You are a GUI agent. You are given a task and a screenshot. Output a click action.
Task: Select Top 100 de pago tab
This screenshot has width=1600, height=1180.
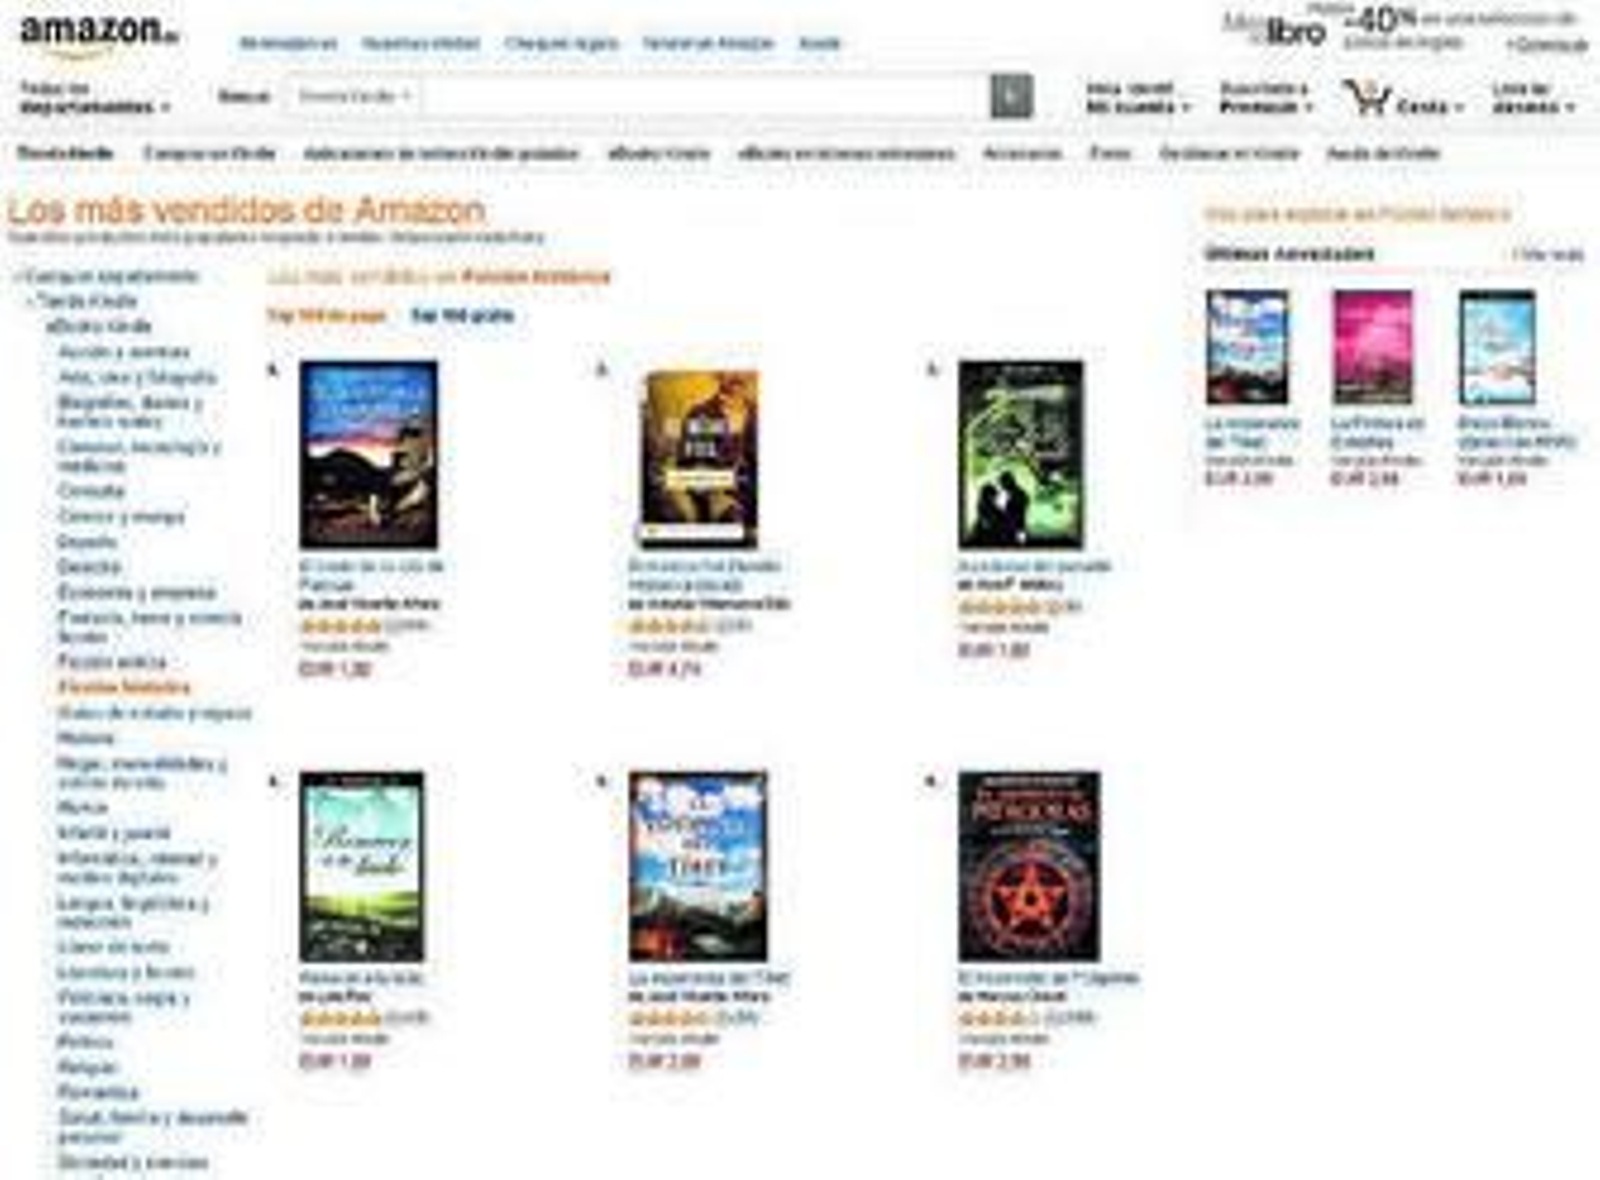326,316
